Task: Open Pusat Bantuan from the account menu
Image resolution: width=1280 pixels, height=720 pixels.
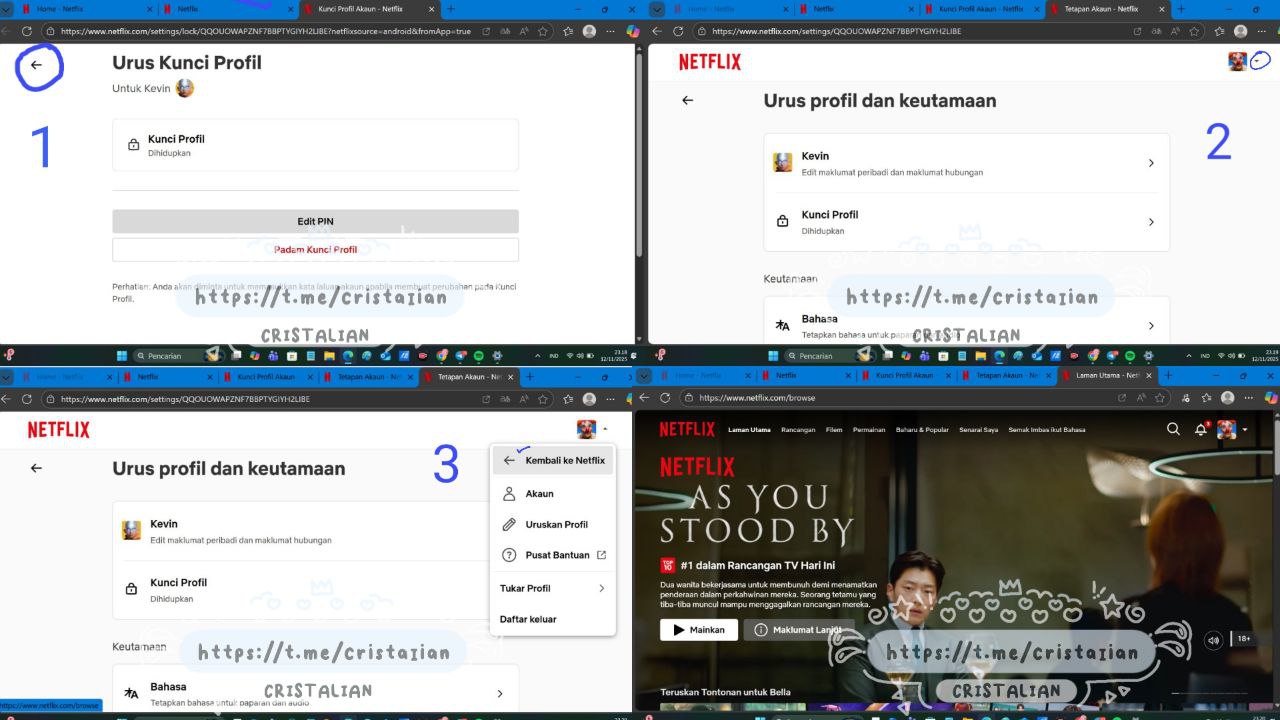Action: (553, 555)
